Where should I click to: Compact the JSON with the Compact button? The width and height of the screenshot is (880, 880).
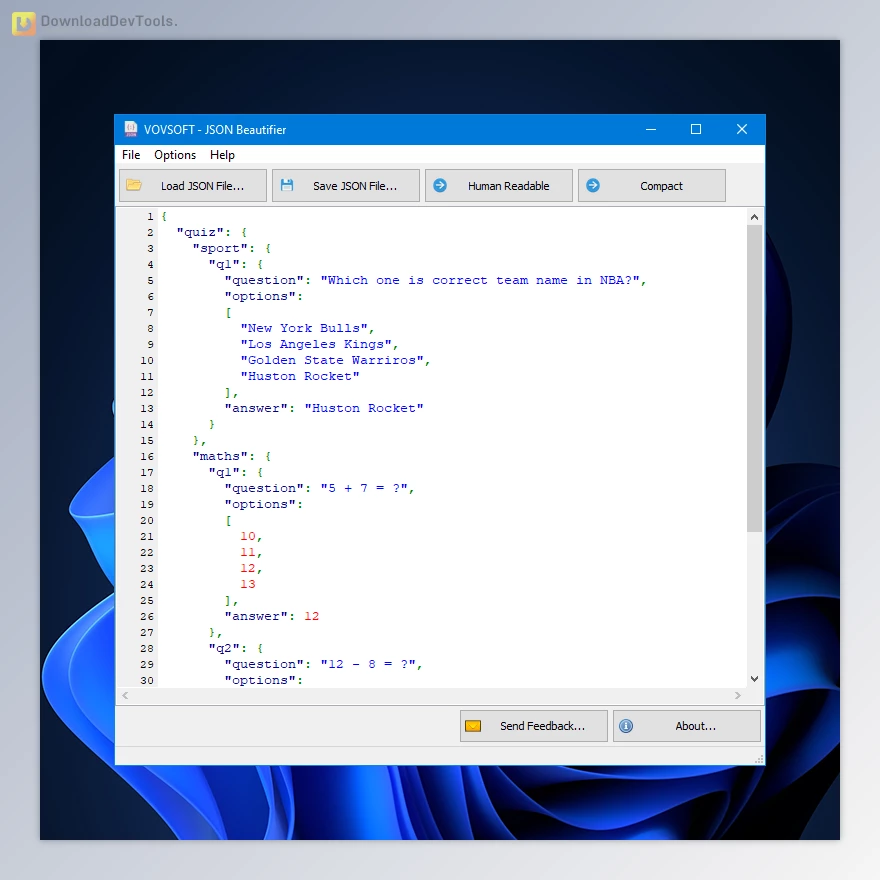coord(651,185)
